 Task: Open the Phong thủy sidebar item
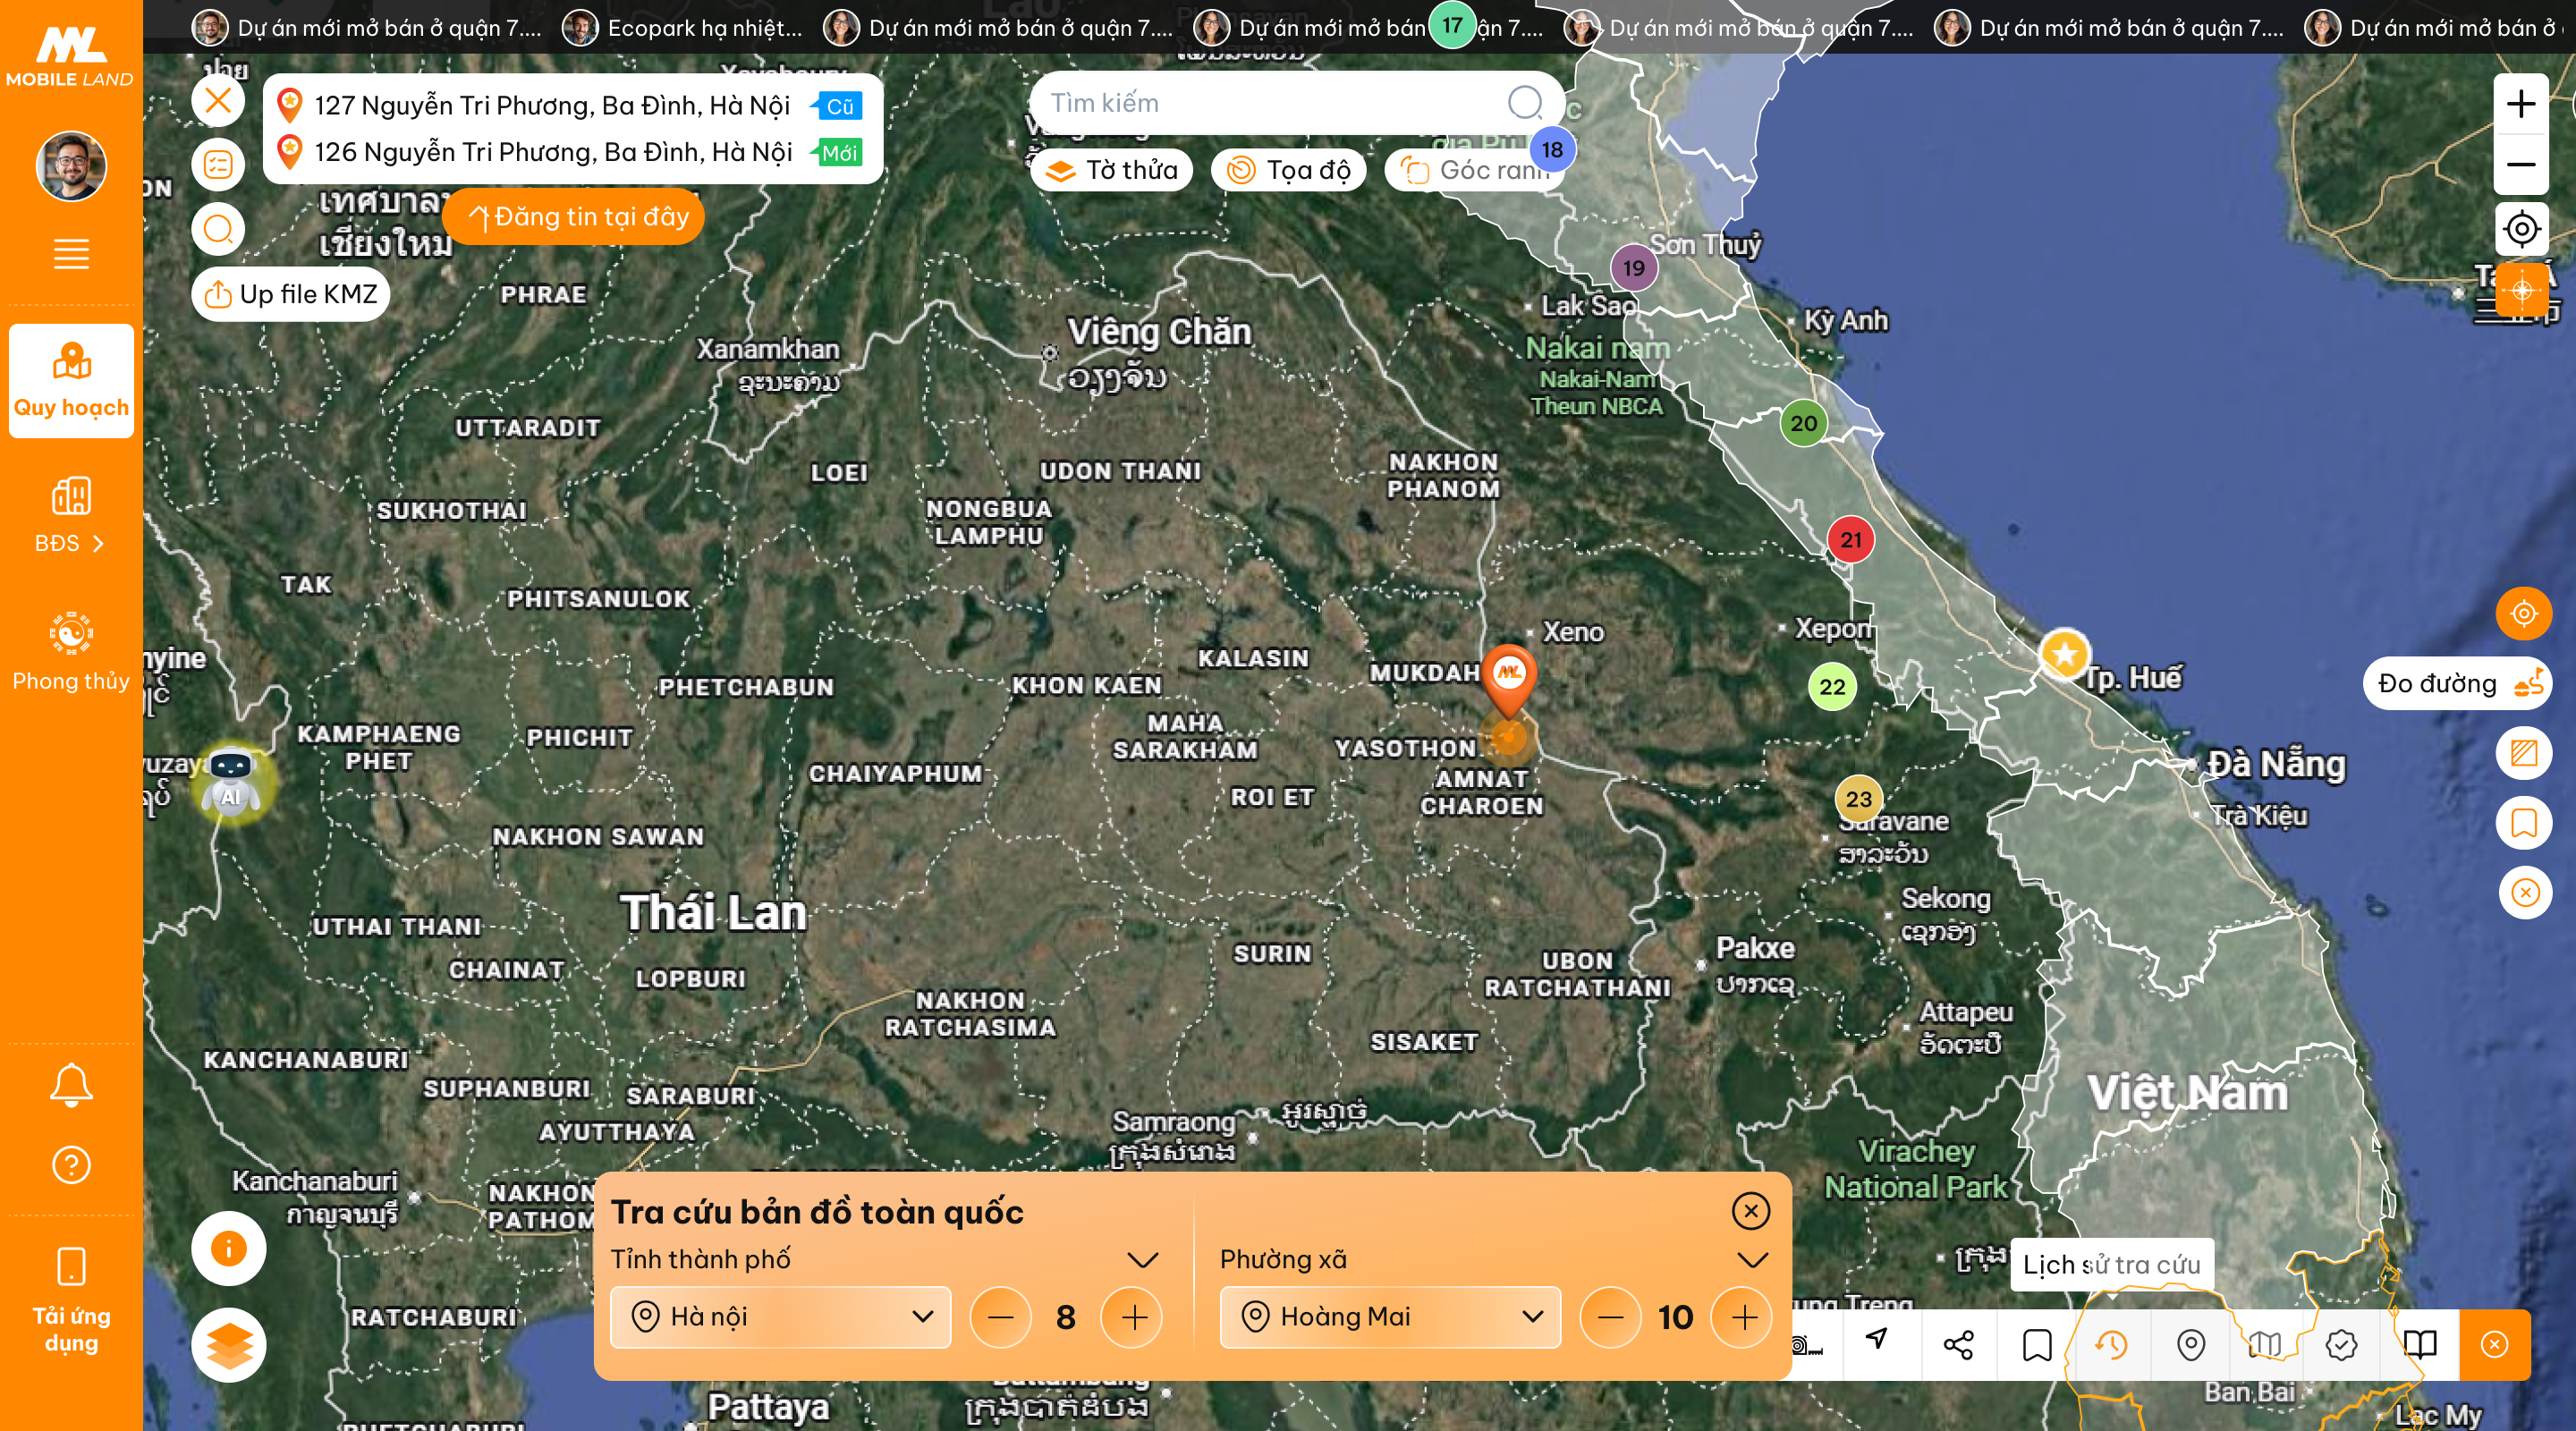[71, 652]
